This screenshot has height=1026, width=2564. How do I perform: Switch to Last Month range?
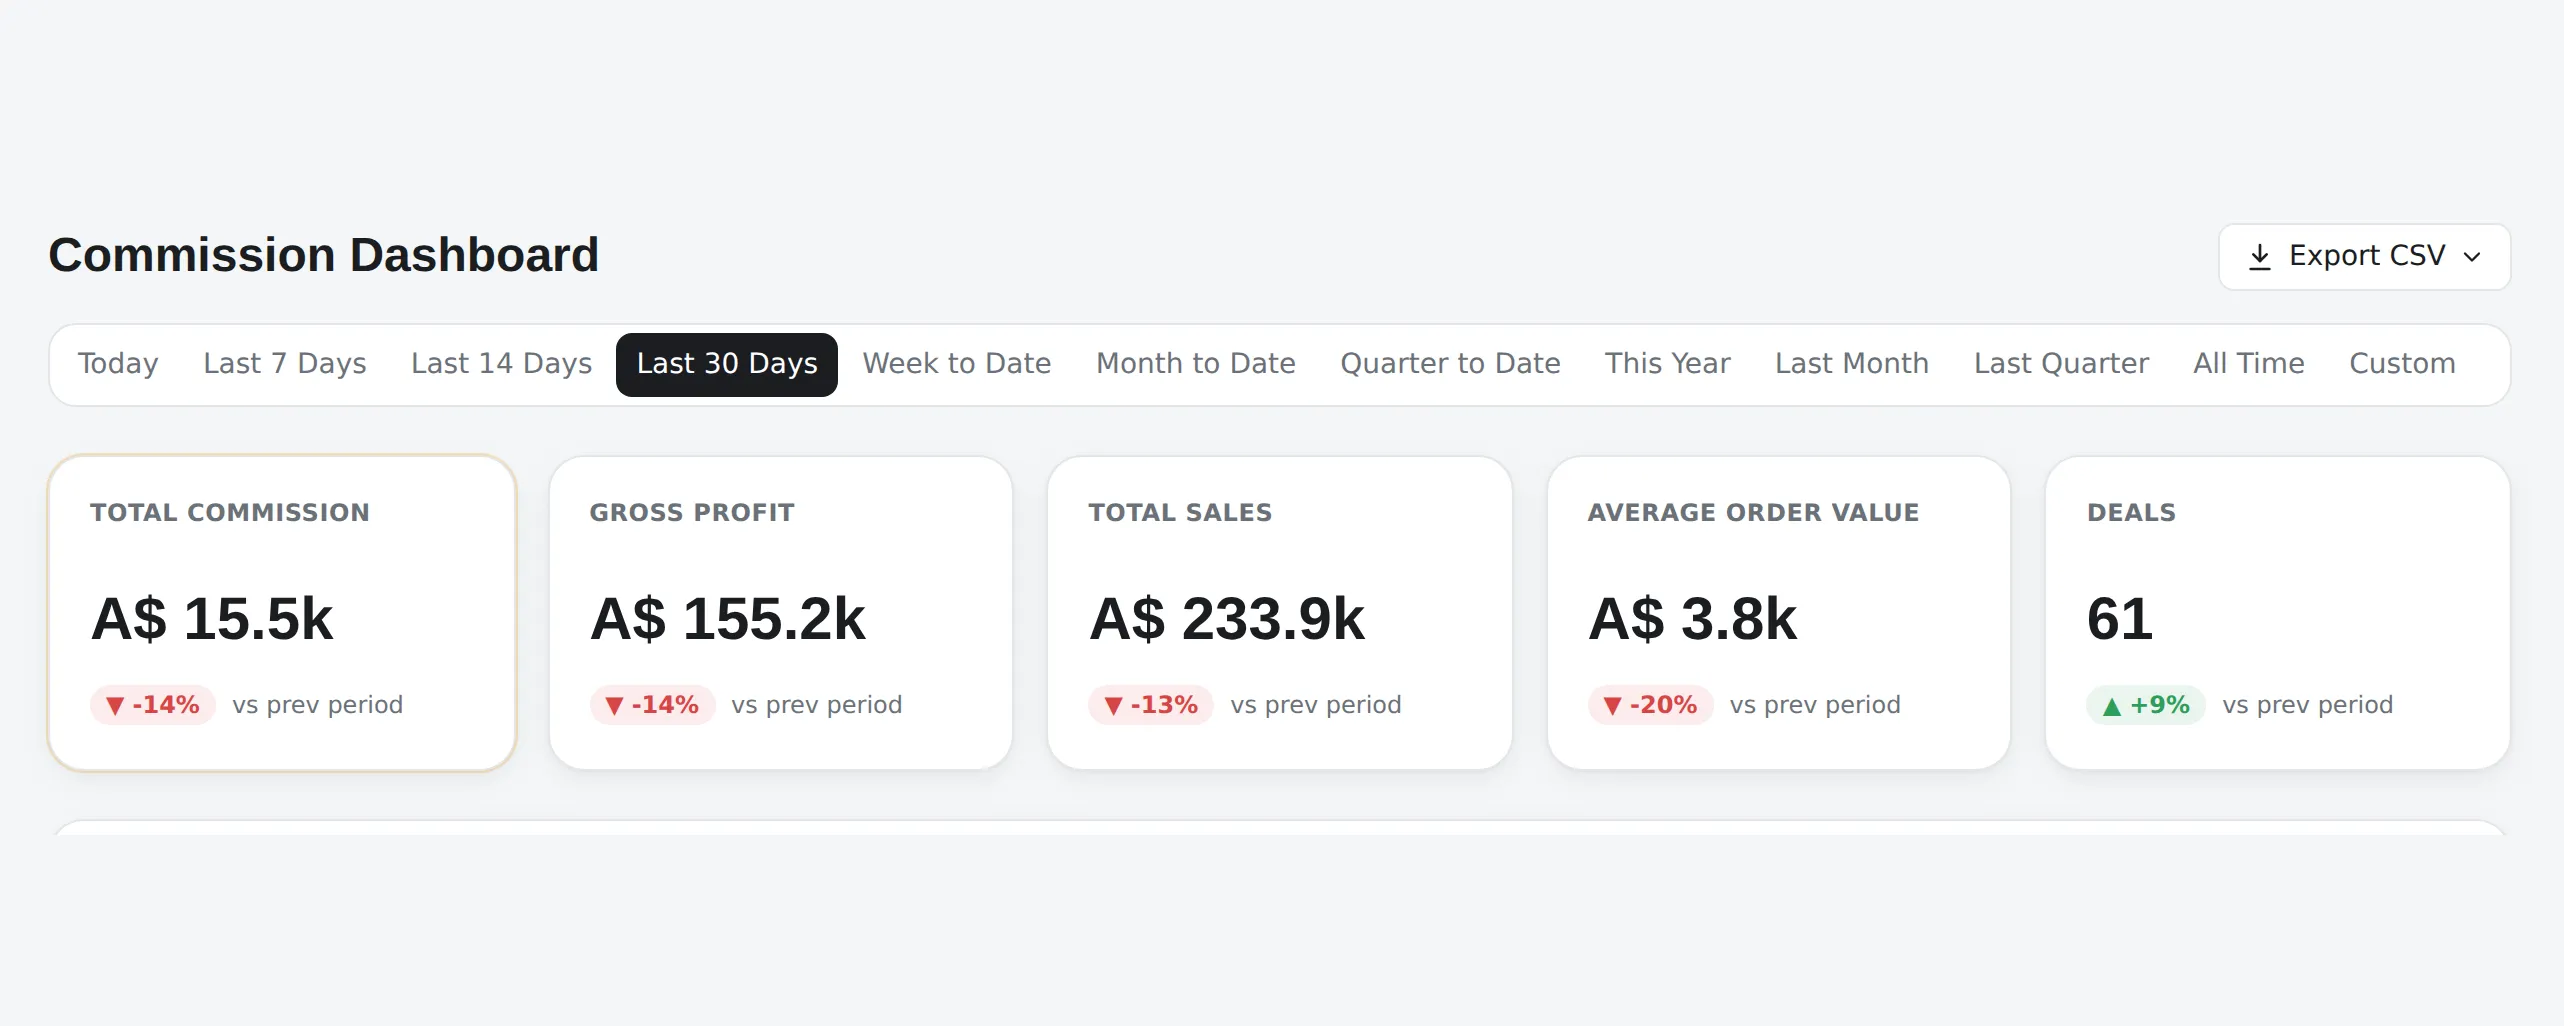[1851, 364]
